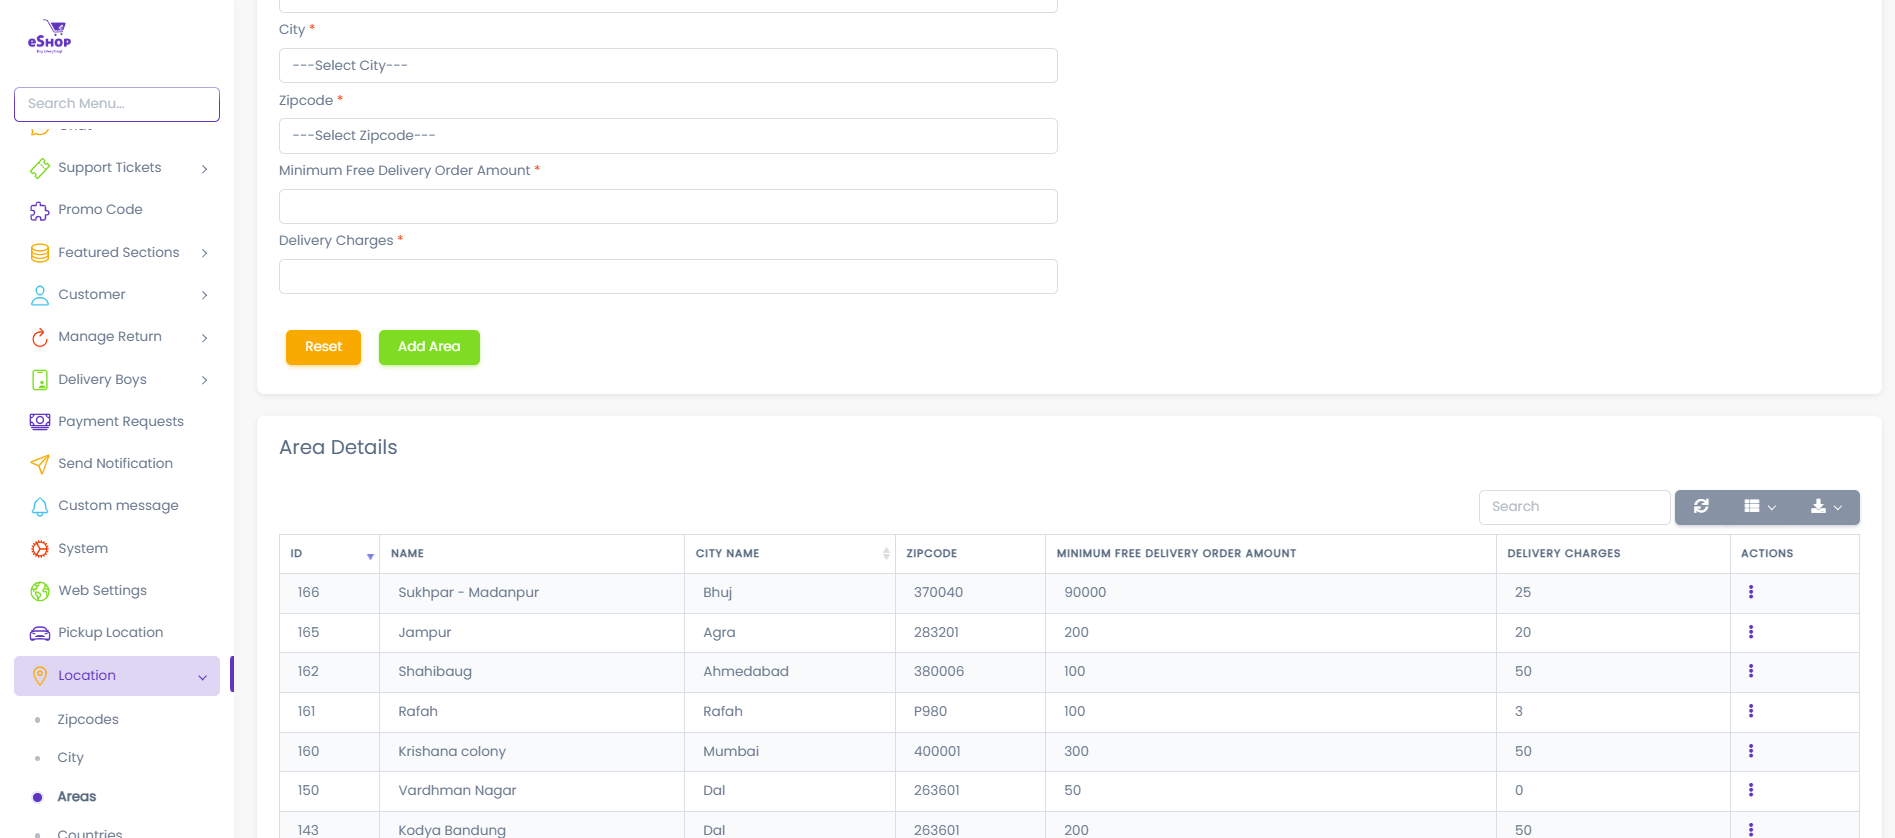Focus the Search Menu field

[x=117, y=104]
